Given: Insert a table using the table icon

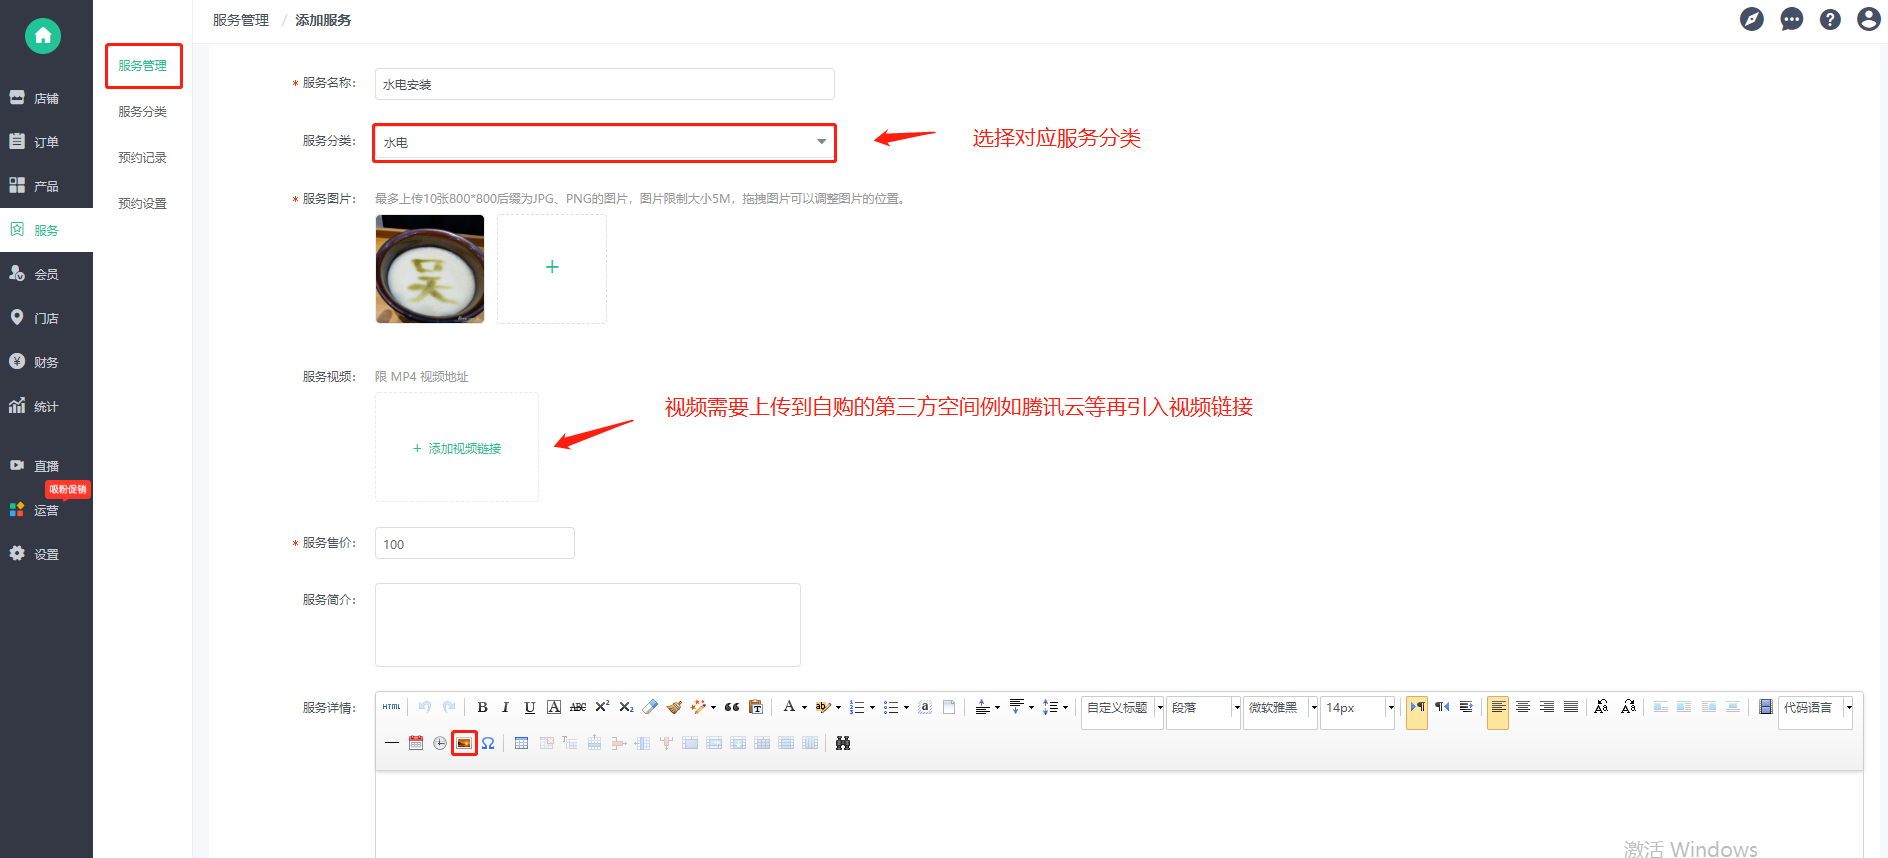Looking at the screenshot, I should click(x=521, y=743).
